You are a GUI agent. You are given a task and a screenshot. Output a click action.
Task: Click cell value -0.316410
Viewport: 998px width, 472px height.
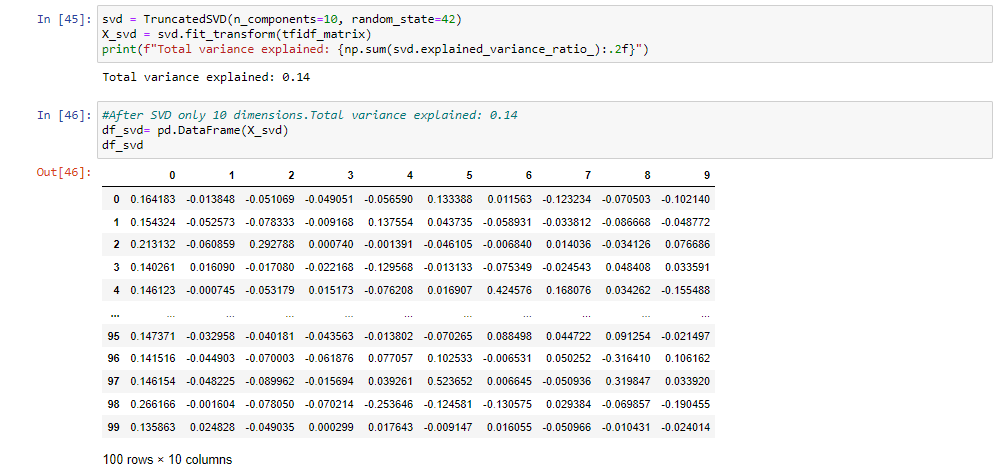pos(626,359)
